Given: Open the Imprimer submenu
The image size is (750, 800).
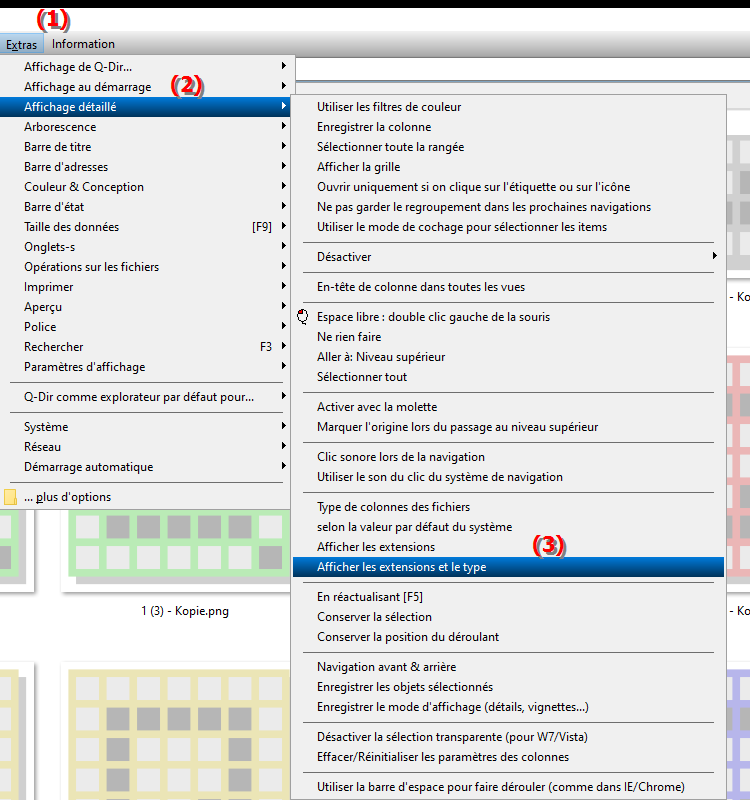Looking at the screenshot, I should pos(145,287).
